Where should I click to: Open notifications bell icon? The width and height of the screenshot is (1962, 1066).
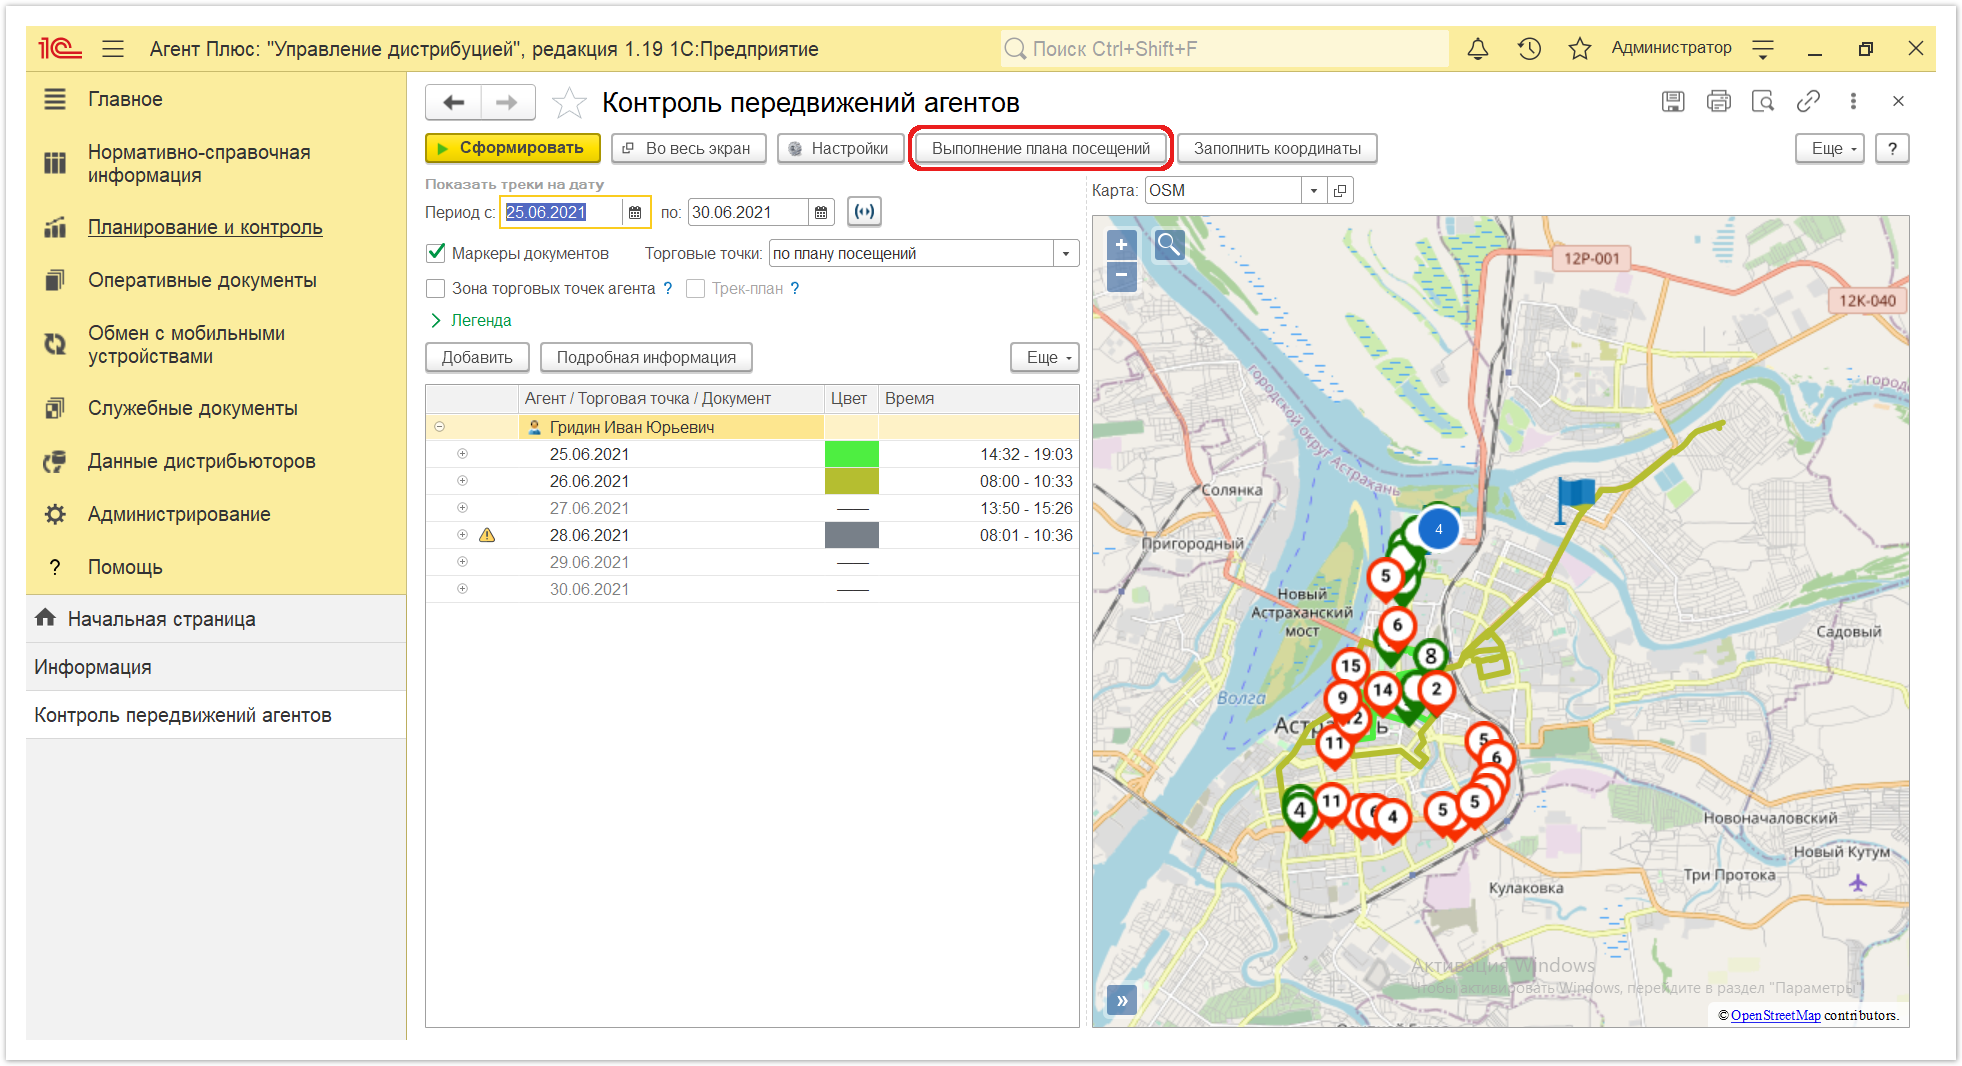[x=1478, y=48]
